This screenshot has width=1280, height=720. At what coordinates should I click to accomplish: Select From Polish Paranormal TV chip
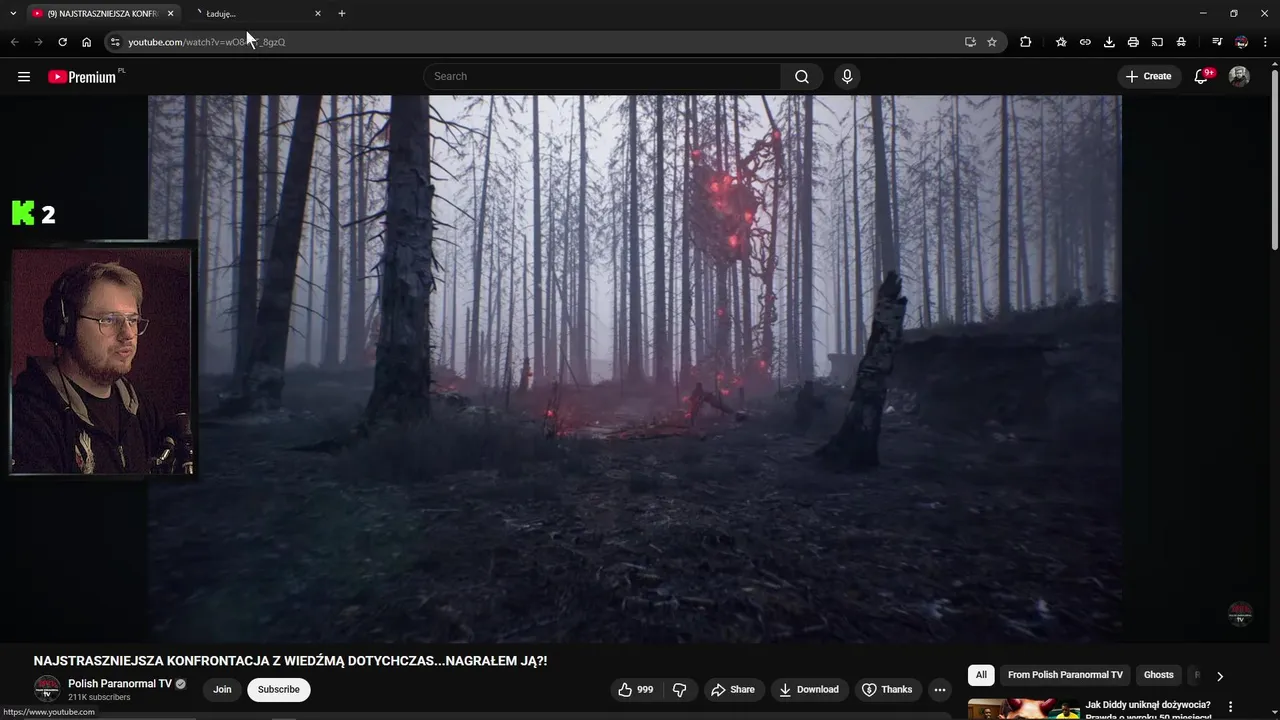[1065, 675]
